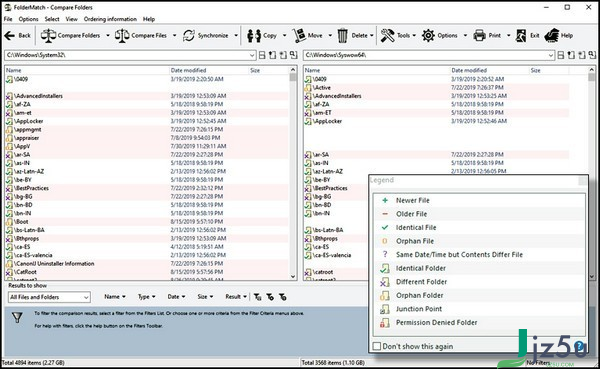Click right pane scrollbar up arrow

(592, 70)
